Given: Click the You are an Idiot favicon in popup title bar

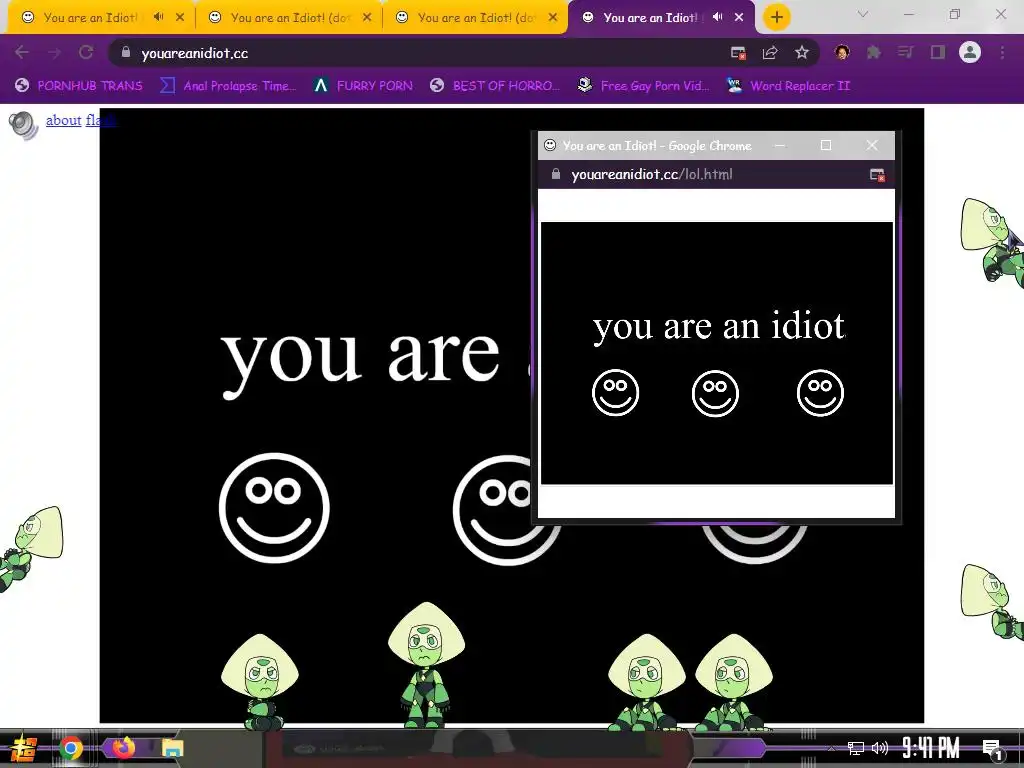Looking at the screenshot, I should coord(550,145).
